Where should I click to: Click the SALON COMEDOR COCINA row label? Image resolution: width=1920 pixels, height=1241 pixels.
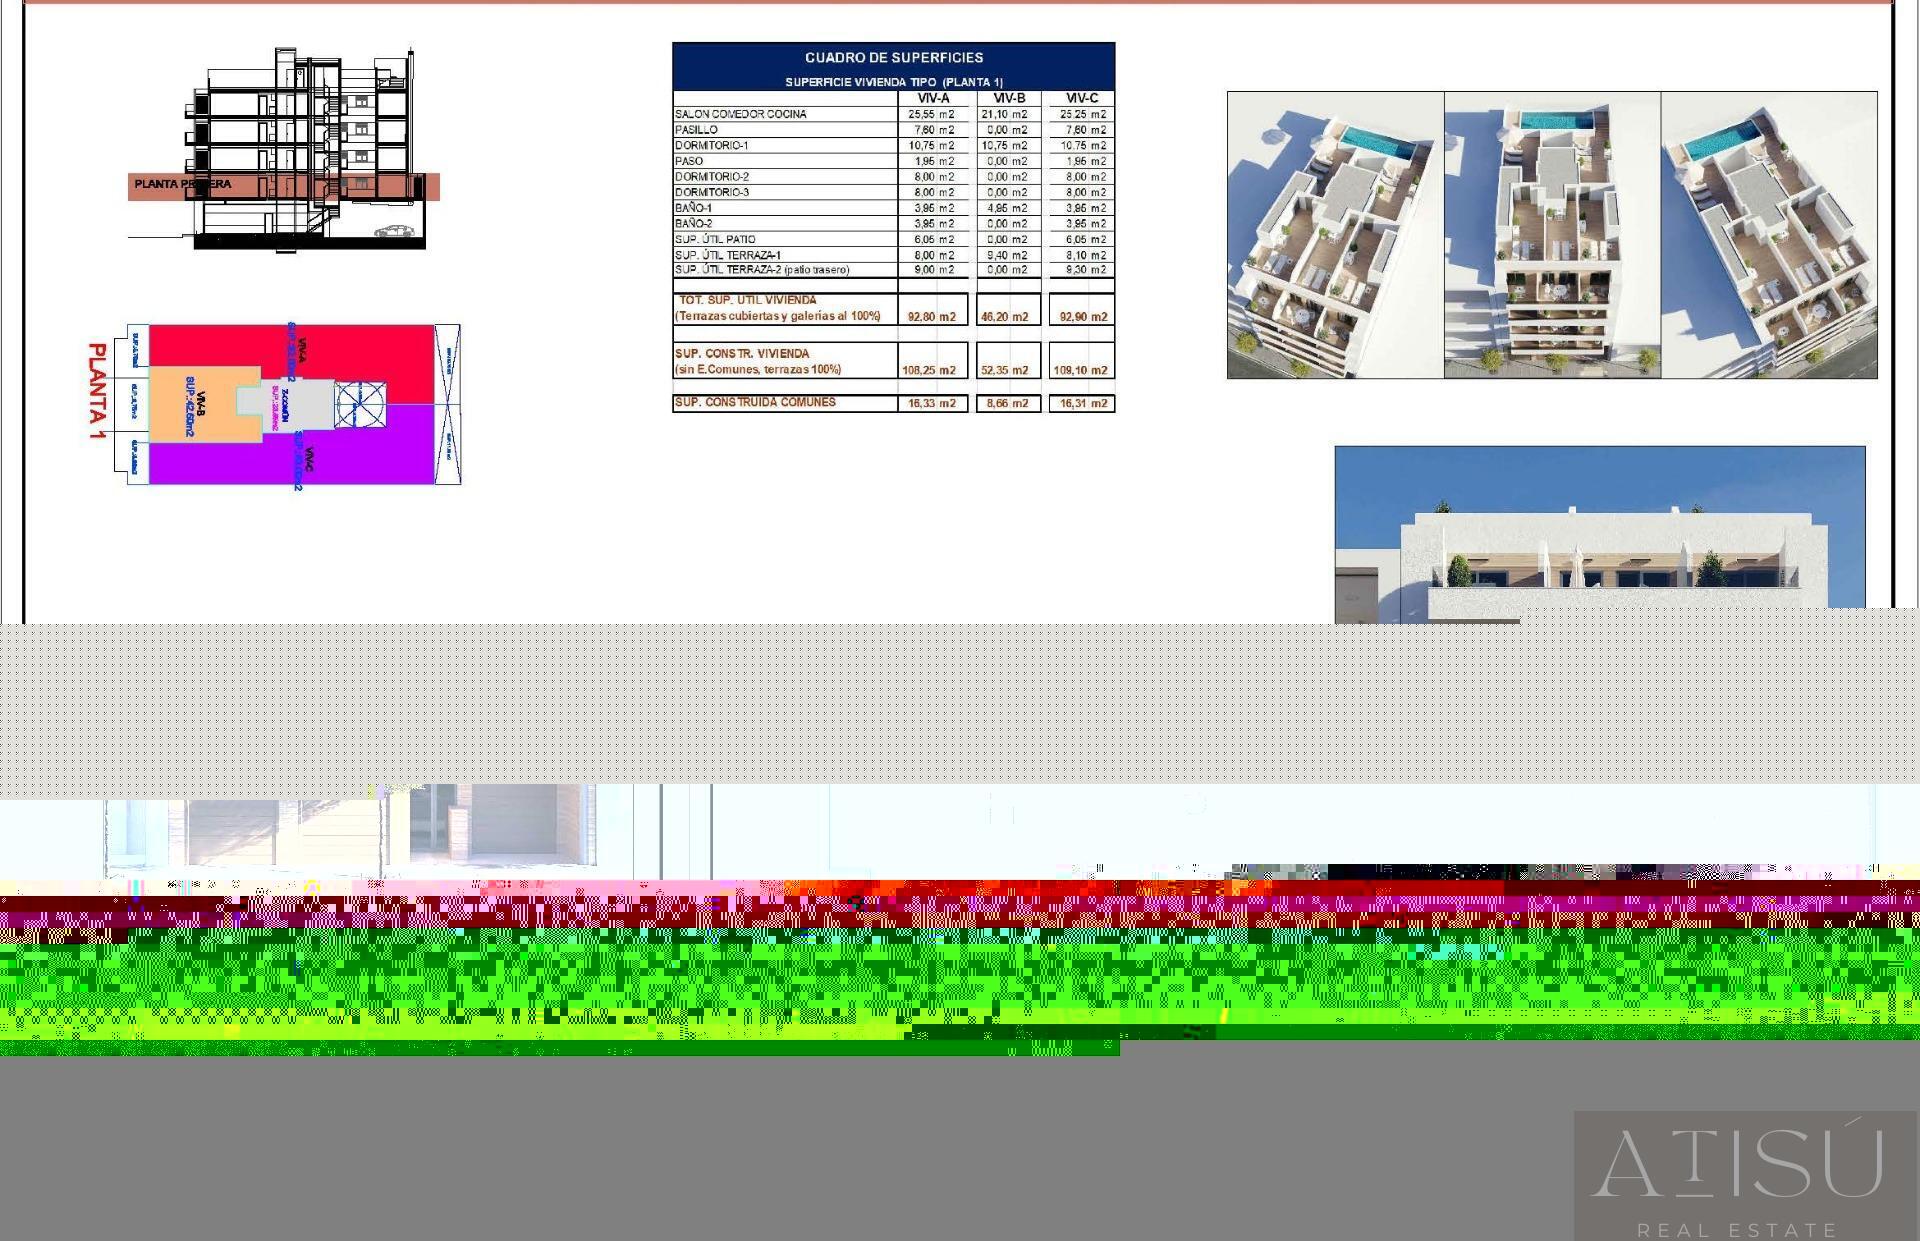coord(741,114)
